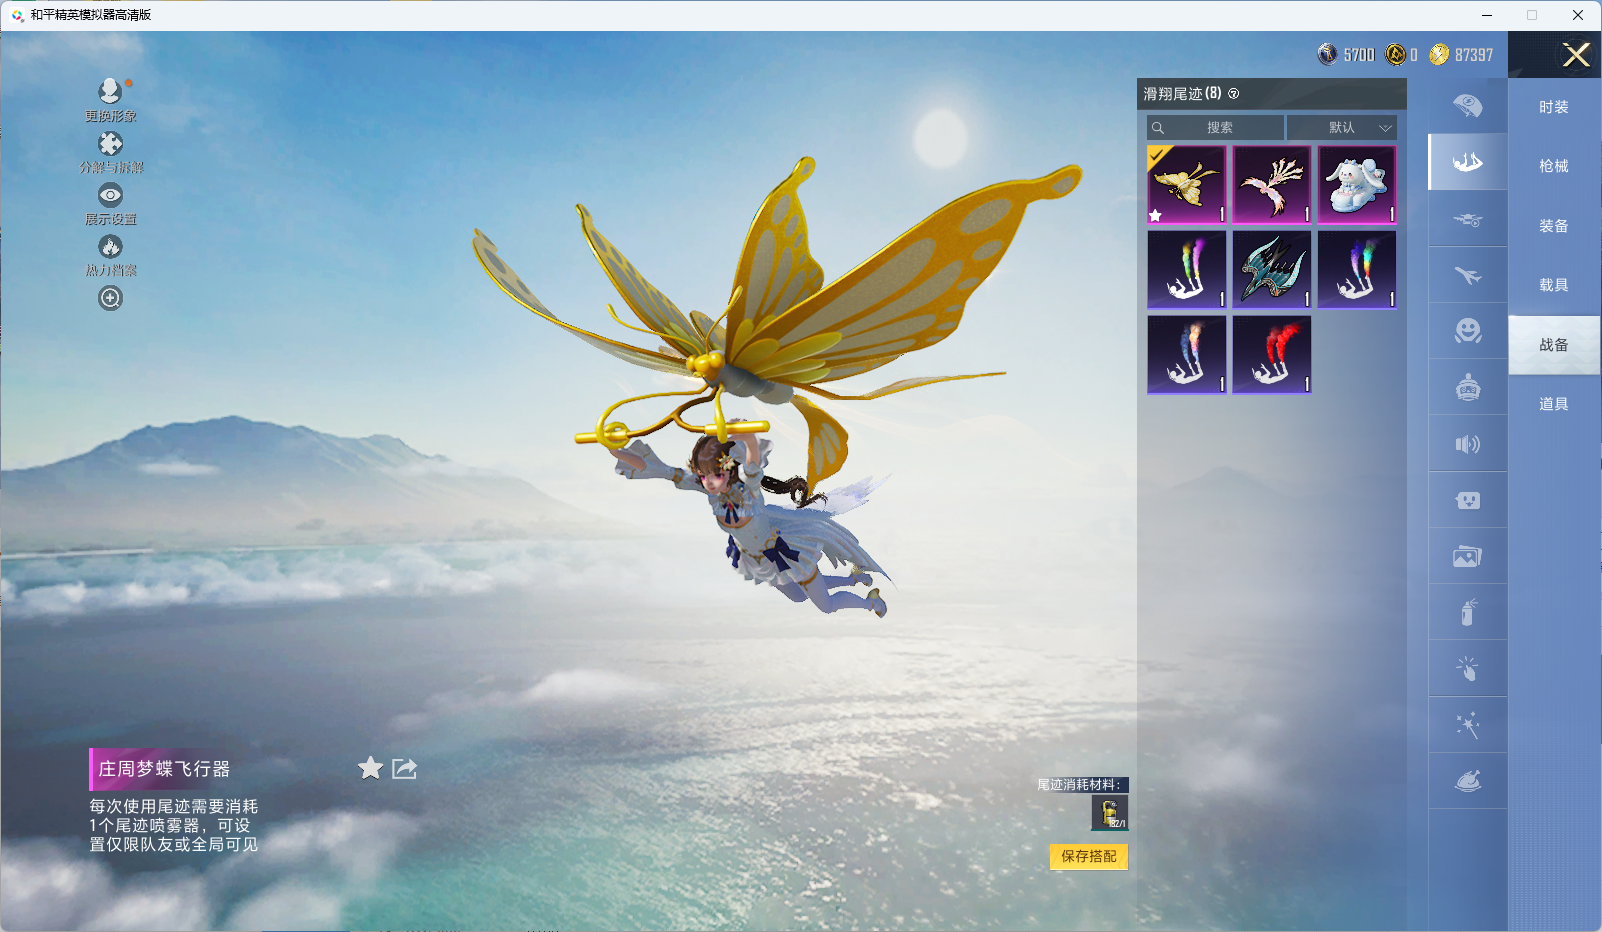Image resolution: width=1602 pixels, height=932 pixels.
Task: Switch to the 枪械 firearms tab
Action: coord(1553,166)
